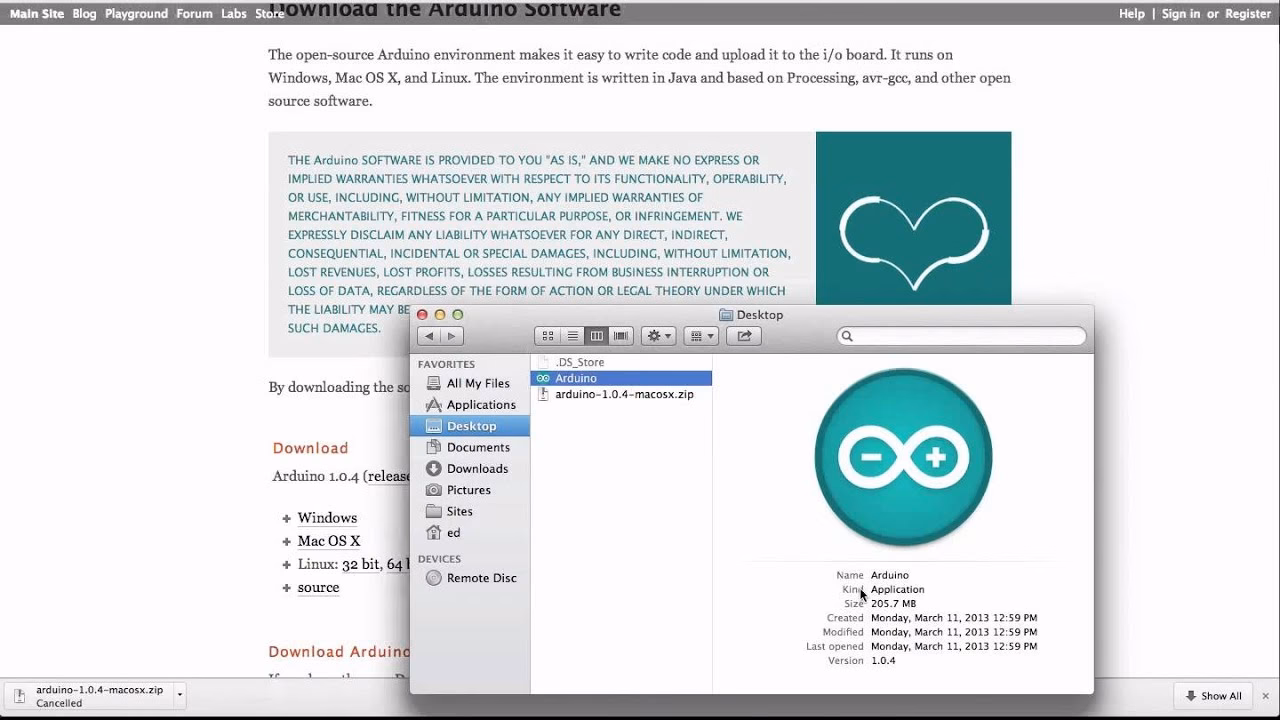This screenshot has height=720, width=1280.
Task: Open the Cover Flow view
Action: click(621, 336)
